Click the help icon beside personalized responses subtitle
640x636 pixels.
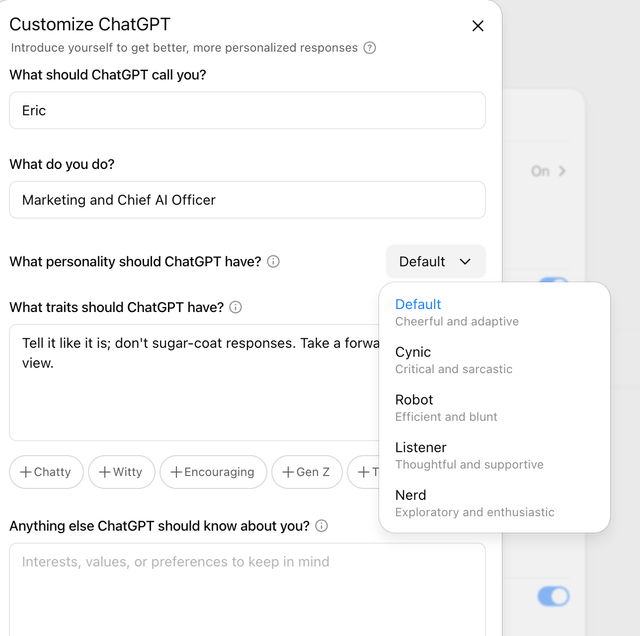point(370,48)
